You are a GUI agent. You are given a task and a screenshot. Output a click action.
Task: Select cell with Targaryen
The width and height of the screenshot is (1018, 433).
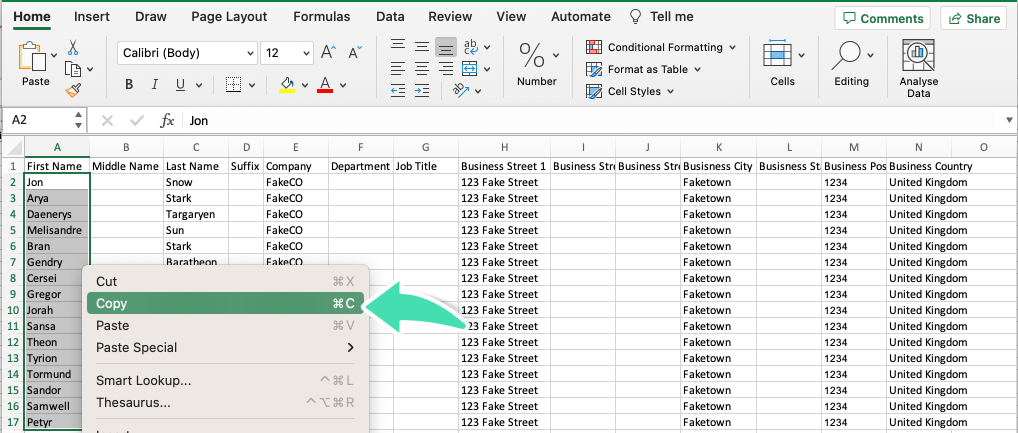coord(196,214)
